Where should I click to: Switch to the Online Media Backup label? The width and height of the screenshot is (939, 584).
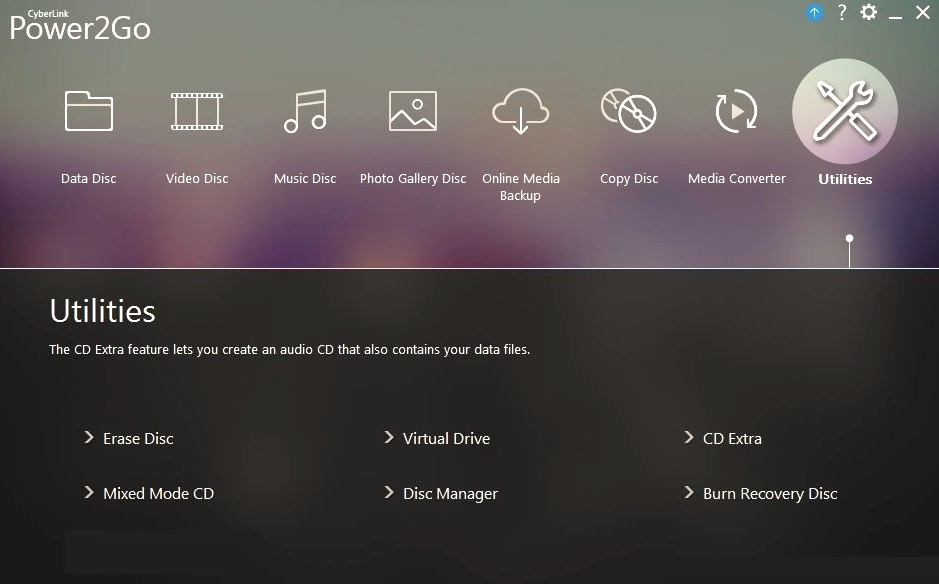pyautogui.click(x=521, y=187)
